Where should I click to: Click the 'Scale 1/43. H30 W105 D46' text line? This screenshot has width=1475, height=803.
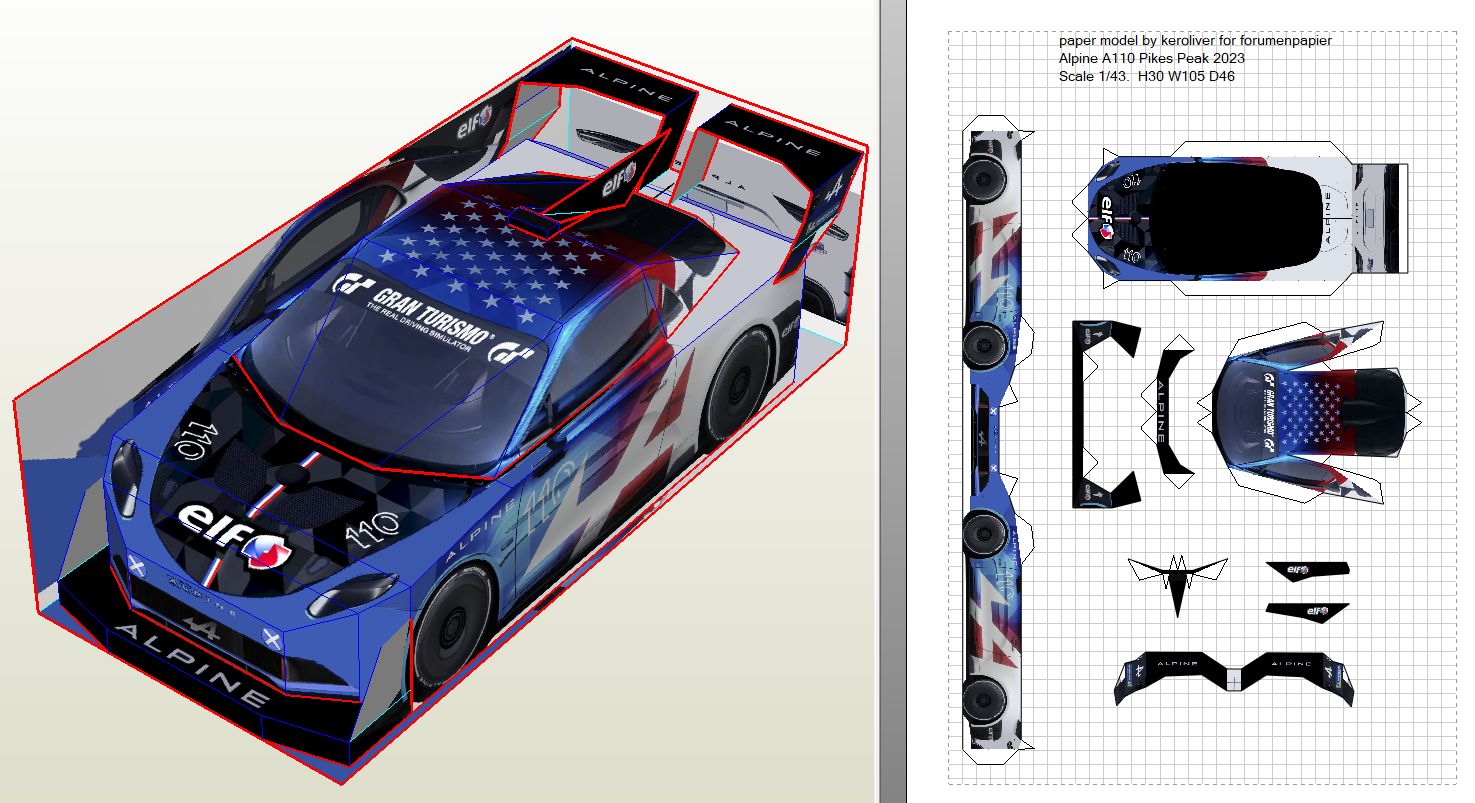[x=1146, y=76]
